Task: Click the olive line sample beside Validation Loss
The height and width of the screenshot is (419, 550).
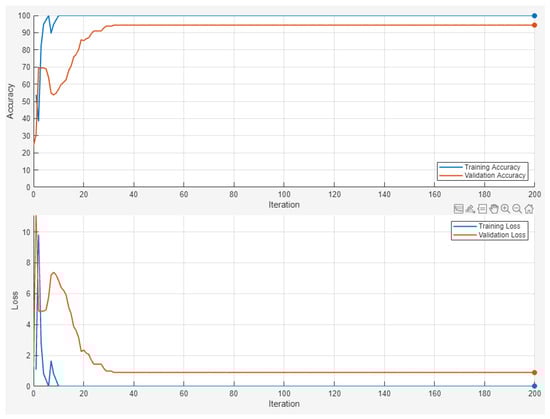Action: coord(465,235)
